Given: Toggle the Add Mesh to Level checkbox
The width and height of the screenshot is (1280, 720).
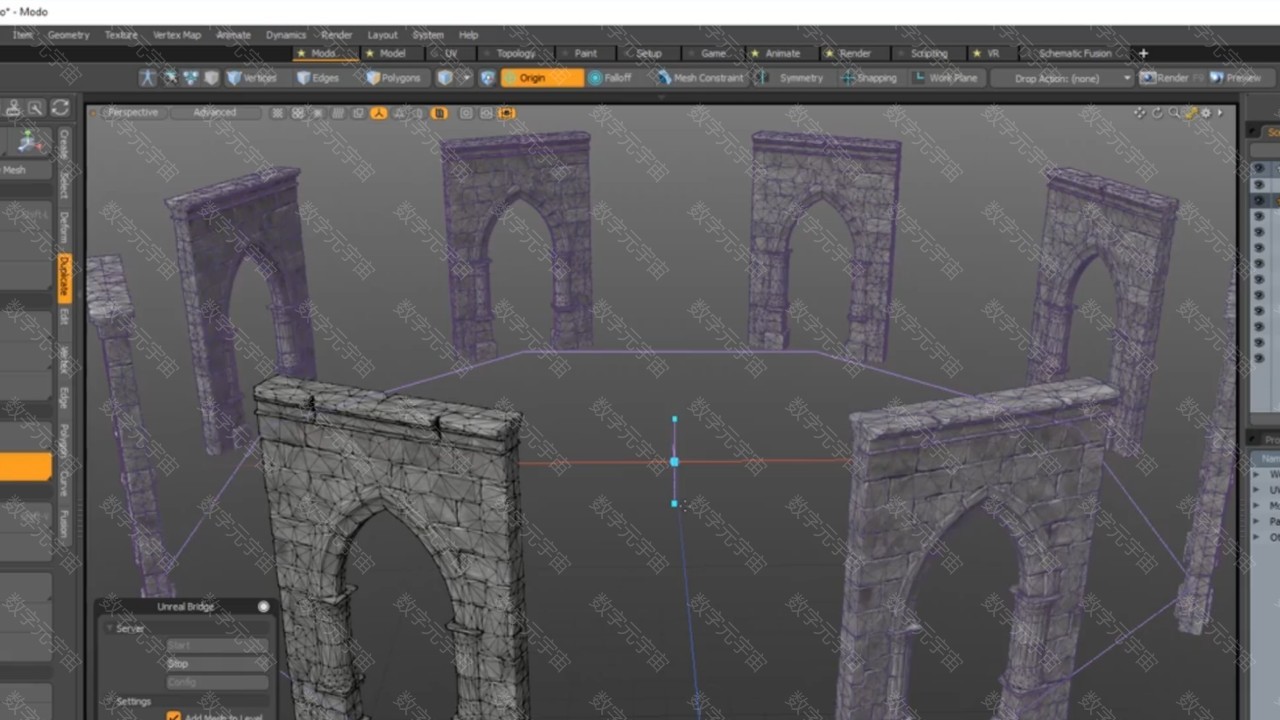Looking at the screenshot, I should (174, 716).
